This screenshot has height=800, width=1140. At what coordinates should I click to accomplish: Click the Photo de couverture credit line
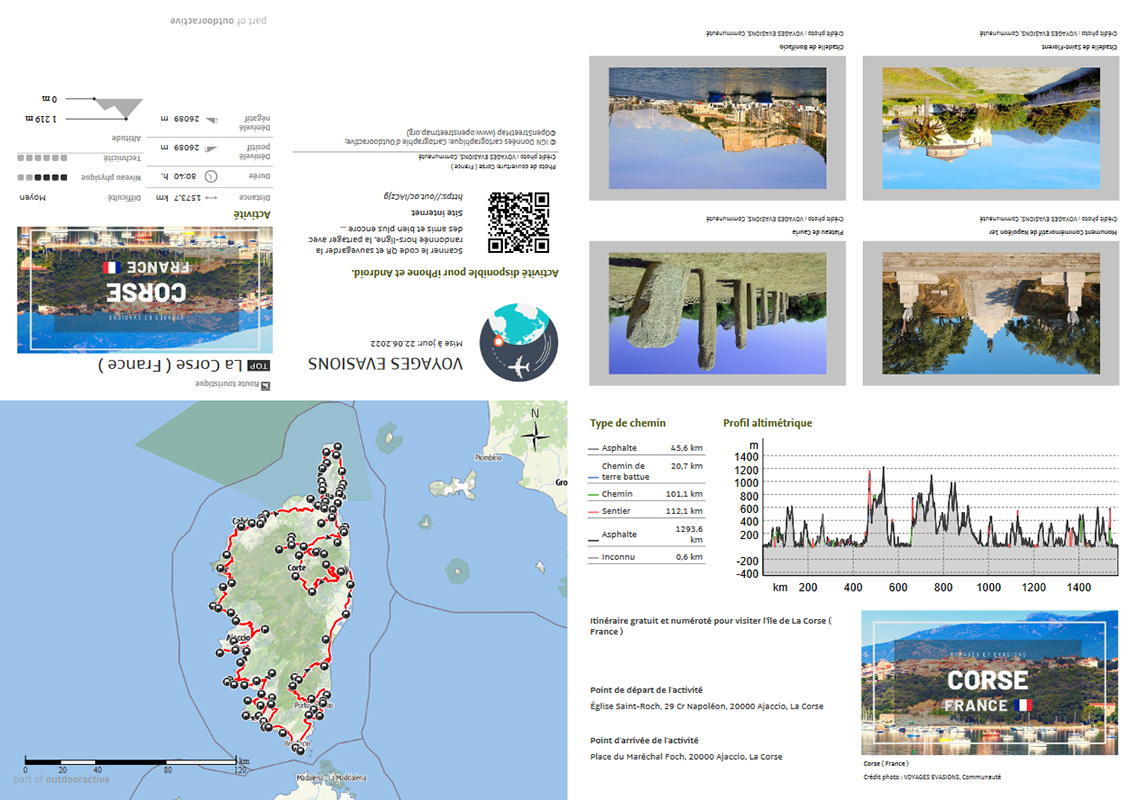point(504,167)
